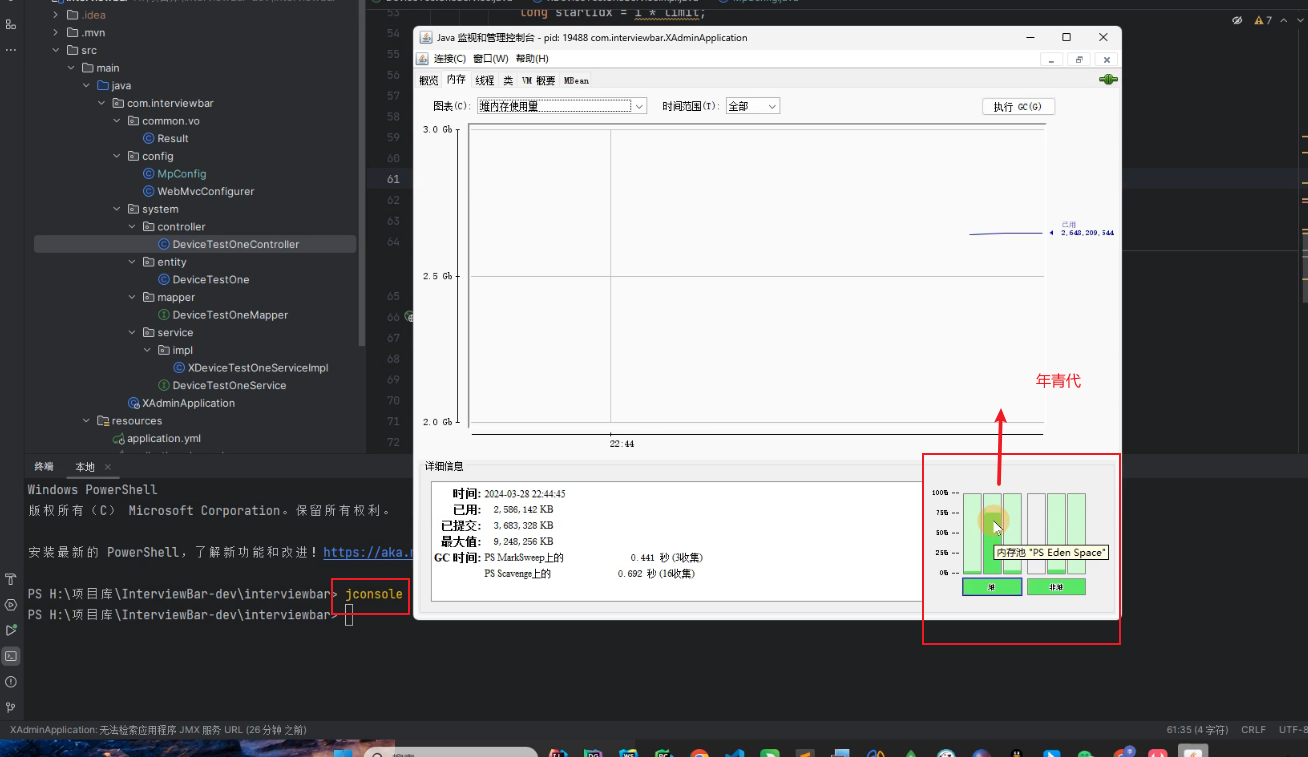Collapse the common.vo package
The width and height of the screenshot is (1308, 757).
click(117, 121)
